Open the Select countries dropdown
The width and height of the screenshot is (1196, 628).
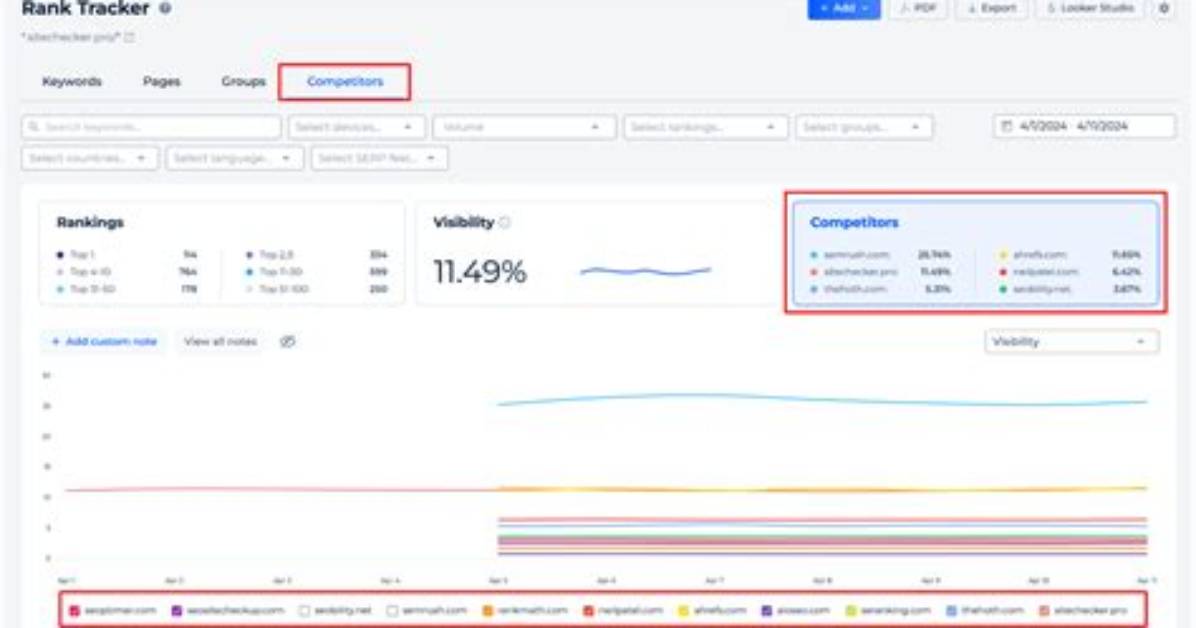pos(90,158)
